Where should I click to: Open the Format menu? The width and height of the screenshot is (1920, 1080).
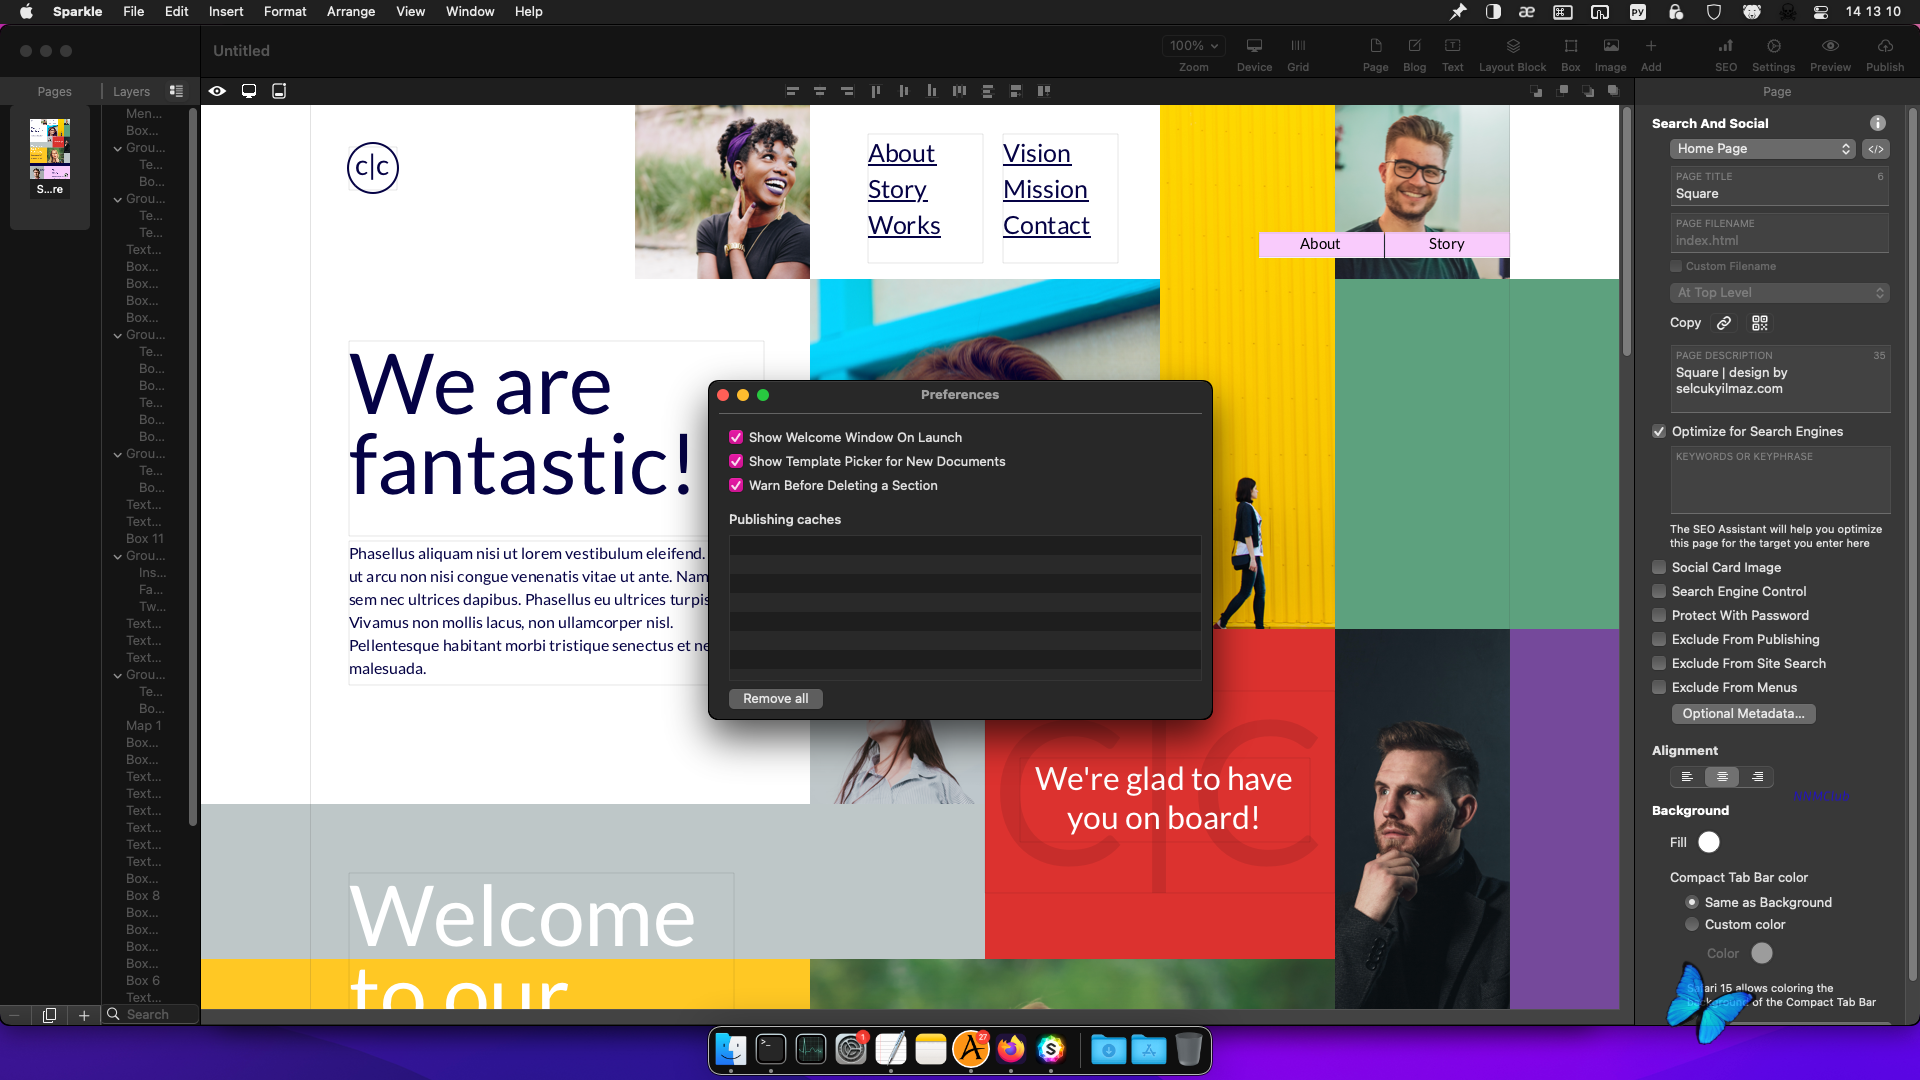(285, 12)
